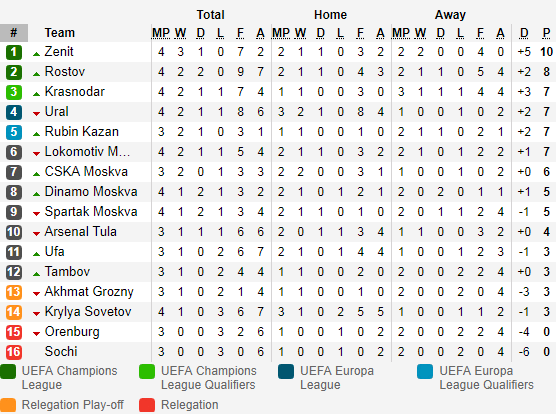Click Rubin Kazan's blue rank 5 badge

coord(14,132)
